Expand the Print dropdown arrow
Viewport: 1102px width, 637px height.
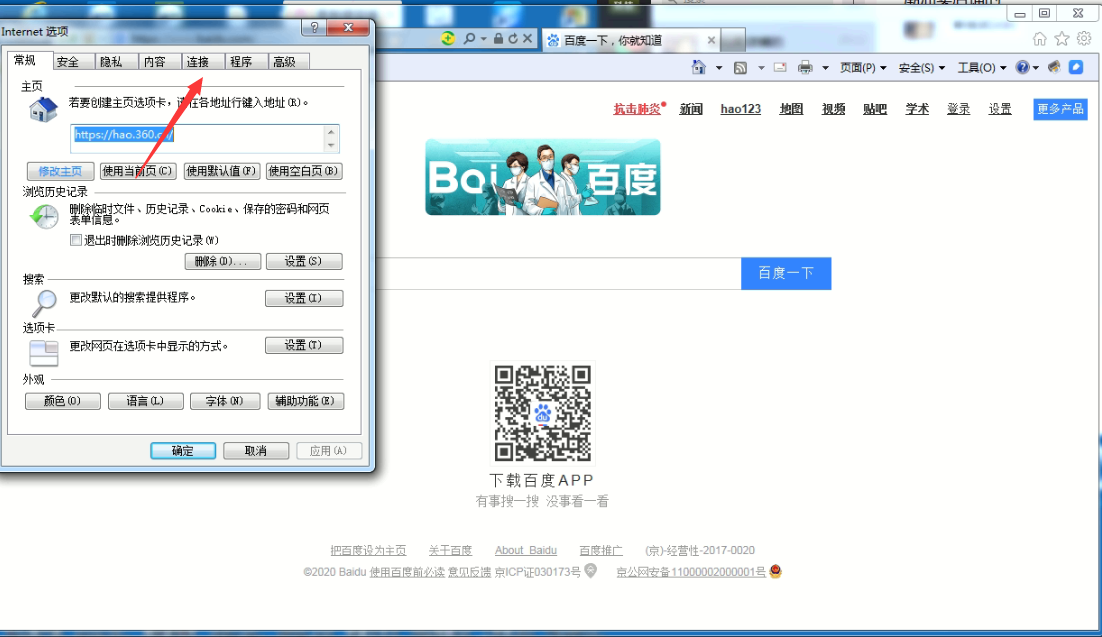click(825, 68)
